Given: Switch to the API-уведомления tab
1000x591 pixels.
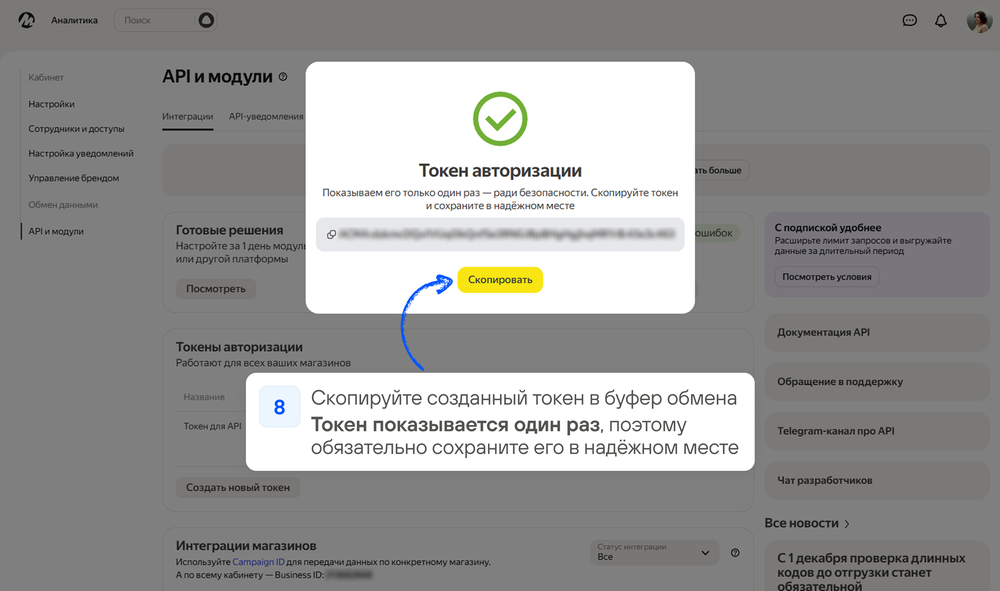Looking at the screenshot, I should (x=266, y=117).
